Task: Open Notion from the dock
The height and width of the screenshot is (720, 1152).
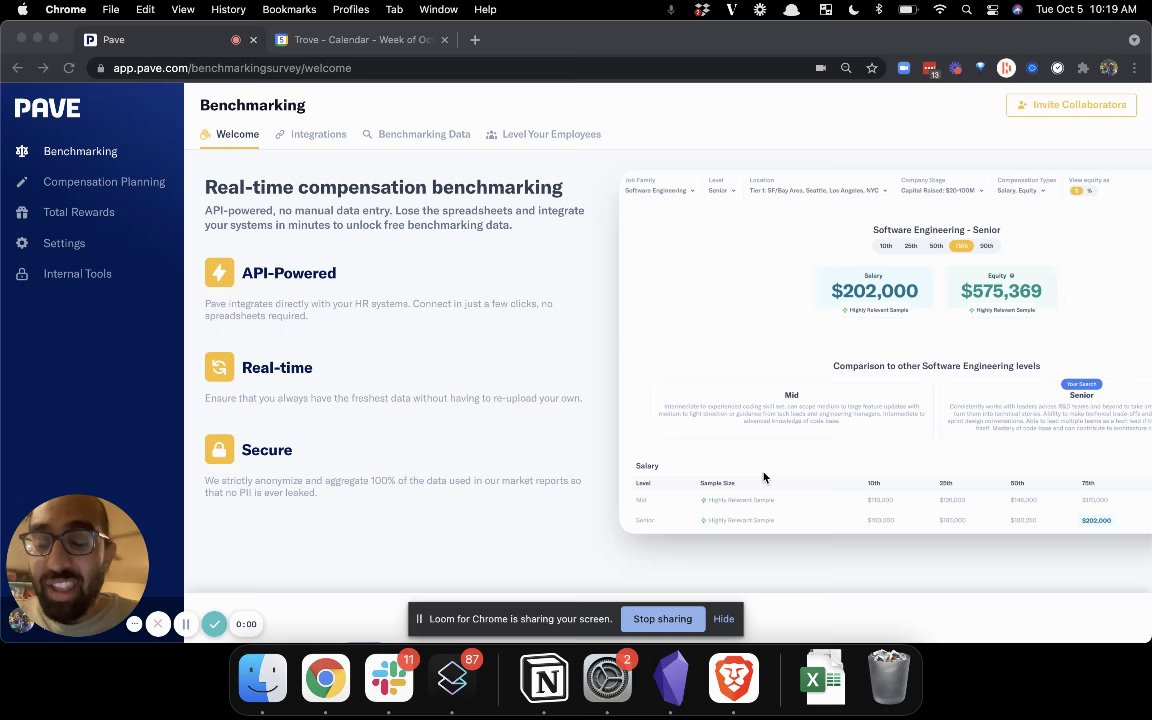Action: point(544,677)
